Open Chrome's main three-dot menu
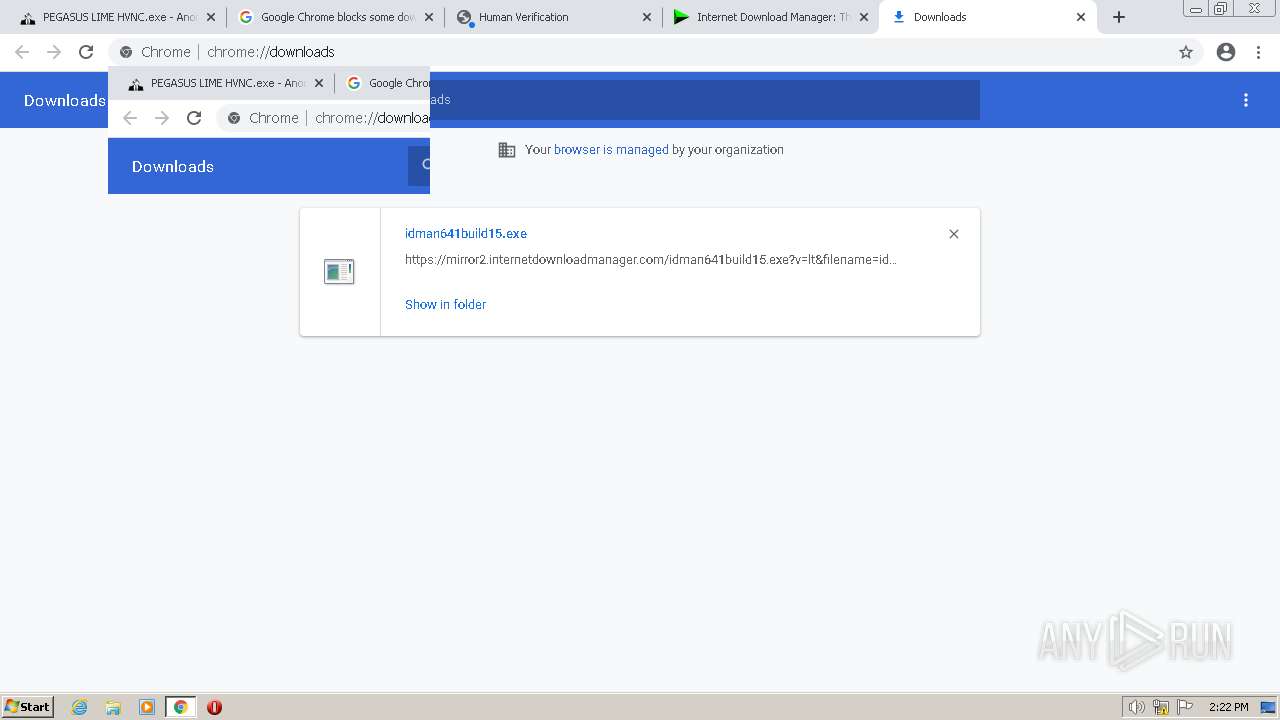The width and height of the screenshot is (1280, 720). pyautogui.click(x=1259, y=52)
